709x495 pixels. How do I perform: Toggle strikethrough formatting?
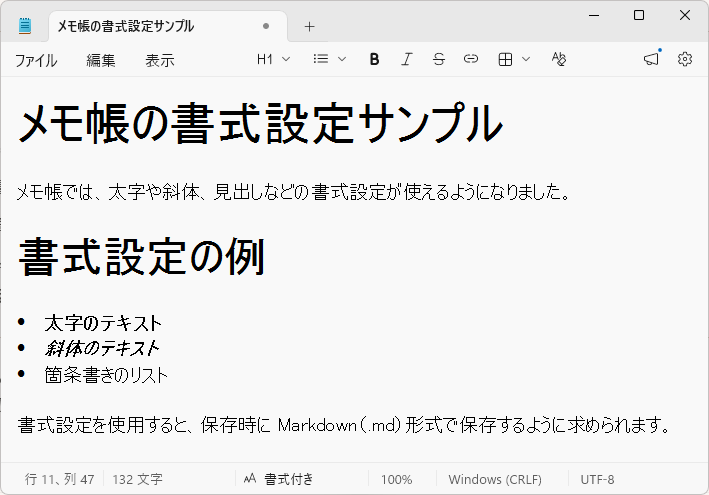pos(439,59)
